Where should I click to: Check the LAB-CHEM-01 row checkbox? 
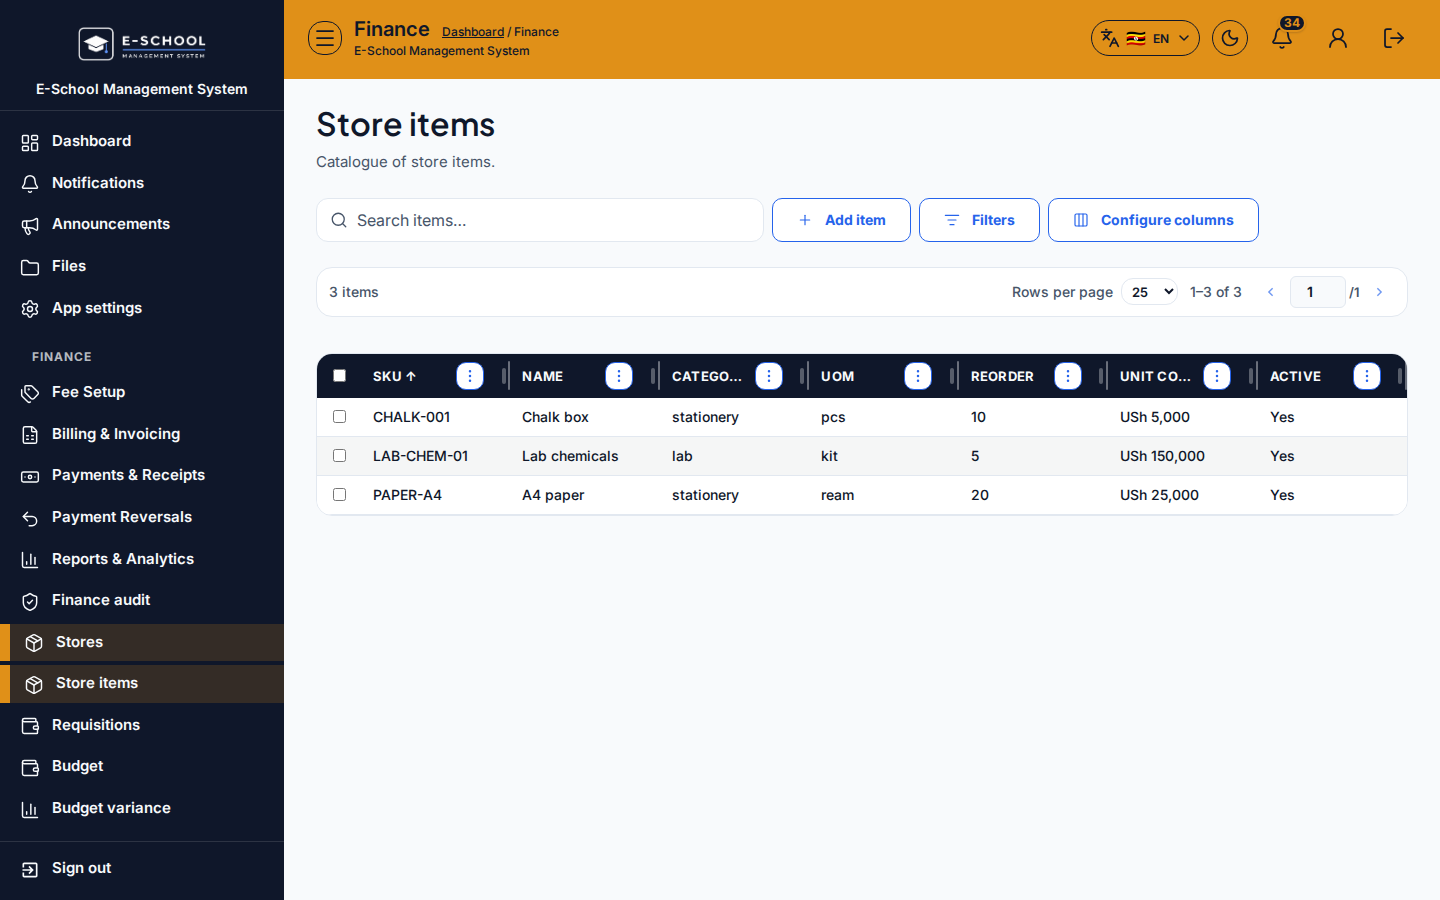pyautogui.click(x=339, y=456)
